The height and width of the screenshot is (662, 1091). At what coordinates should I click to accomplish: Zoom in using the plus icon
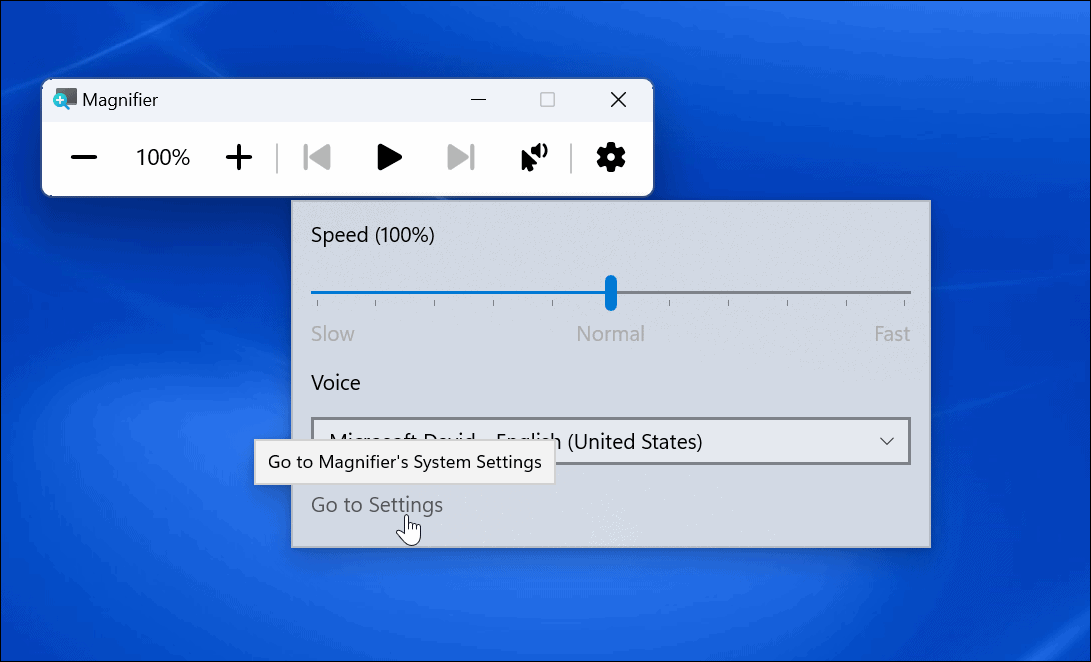[x=239, y=157]
